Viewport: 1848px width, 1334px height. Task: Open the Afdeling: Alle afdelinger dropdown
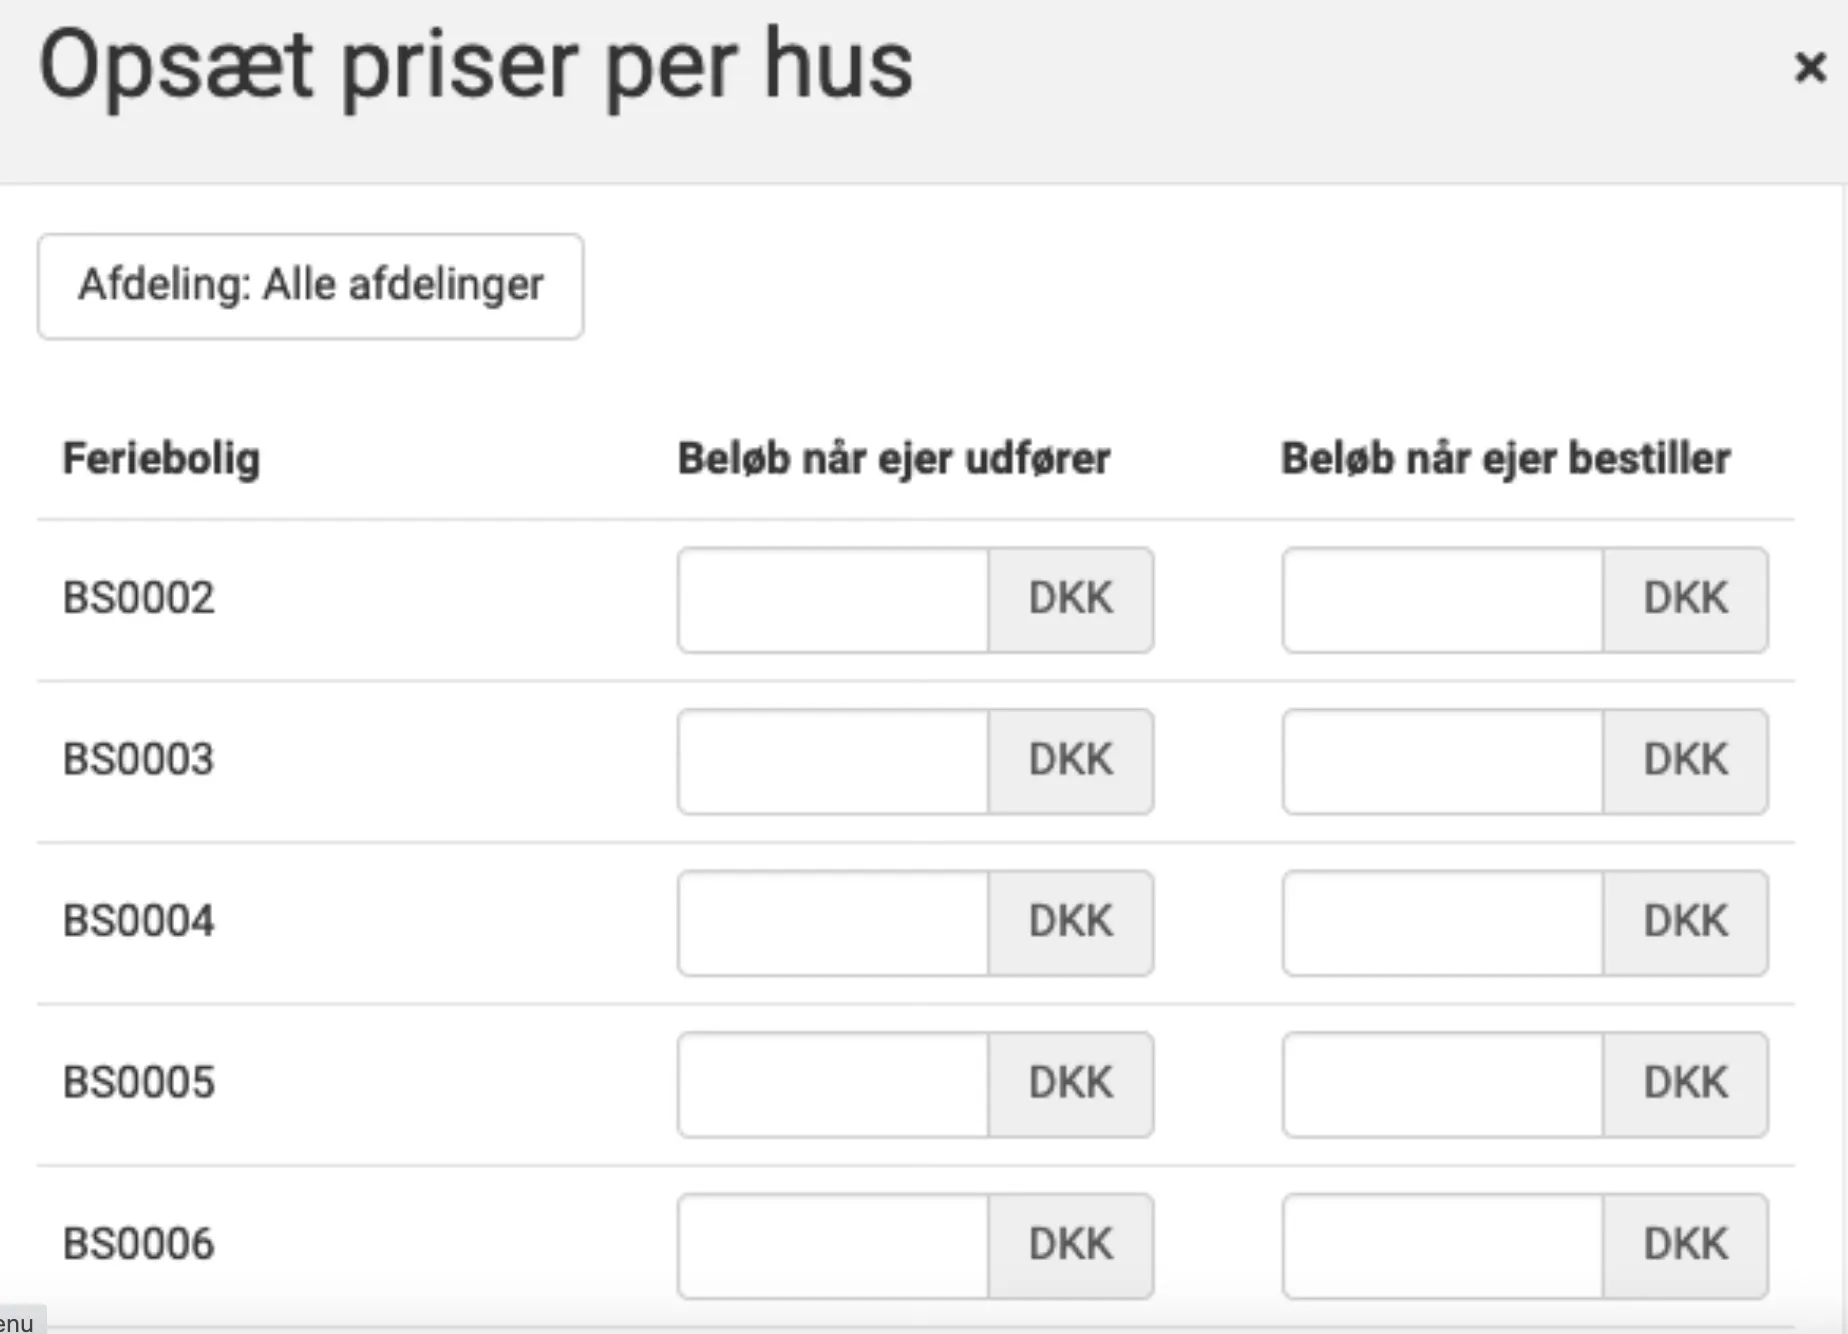coord(310,286)
